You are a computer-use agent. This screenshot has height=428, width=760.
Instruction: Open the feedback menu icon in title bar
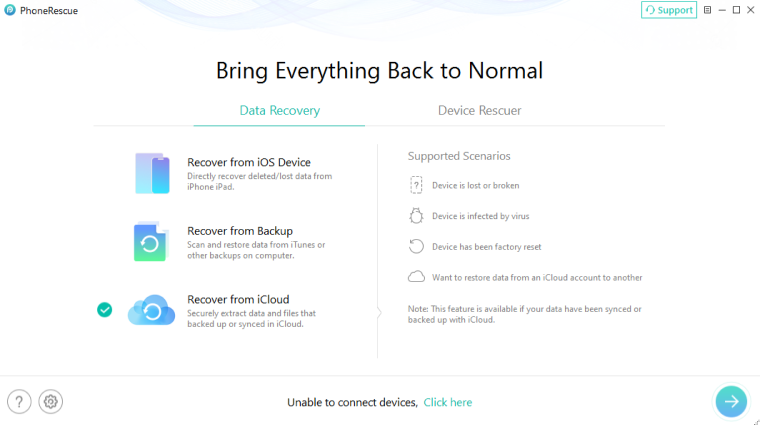click(x=707, y=10)
